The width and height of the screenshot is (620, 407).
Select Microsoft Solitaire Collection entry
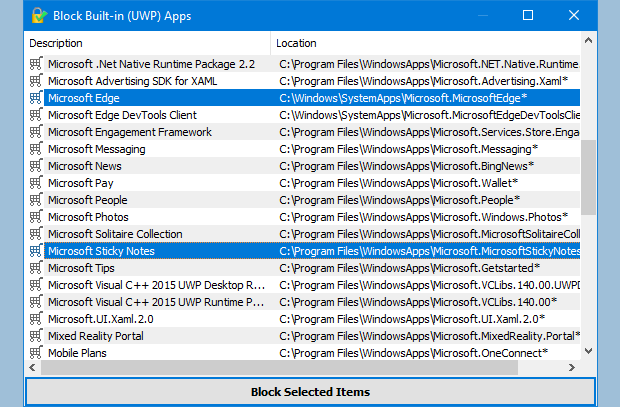pyautogui.click(x=115, y=234)
